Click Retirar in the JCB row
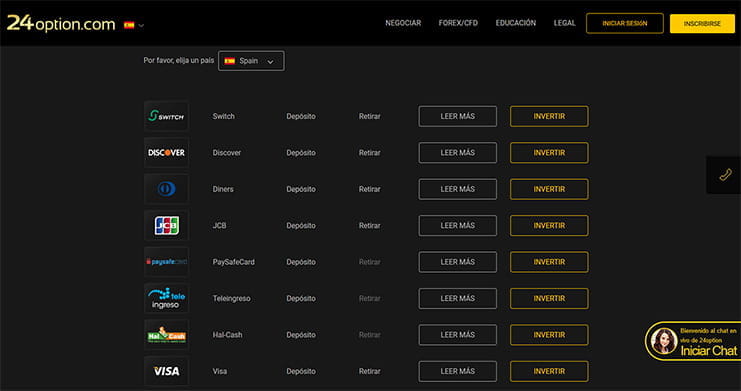The height and width of the screenshot is (391, 741). coord(370,226)
